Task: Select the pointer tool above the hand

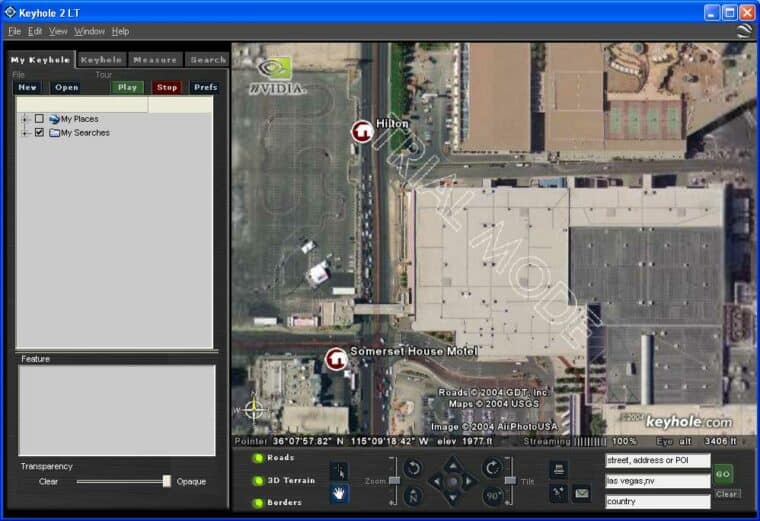Action: pos(339,470)
